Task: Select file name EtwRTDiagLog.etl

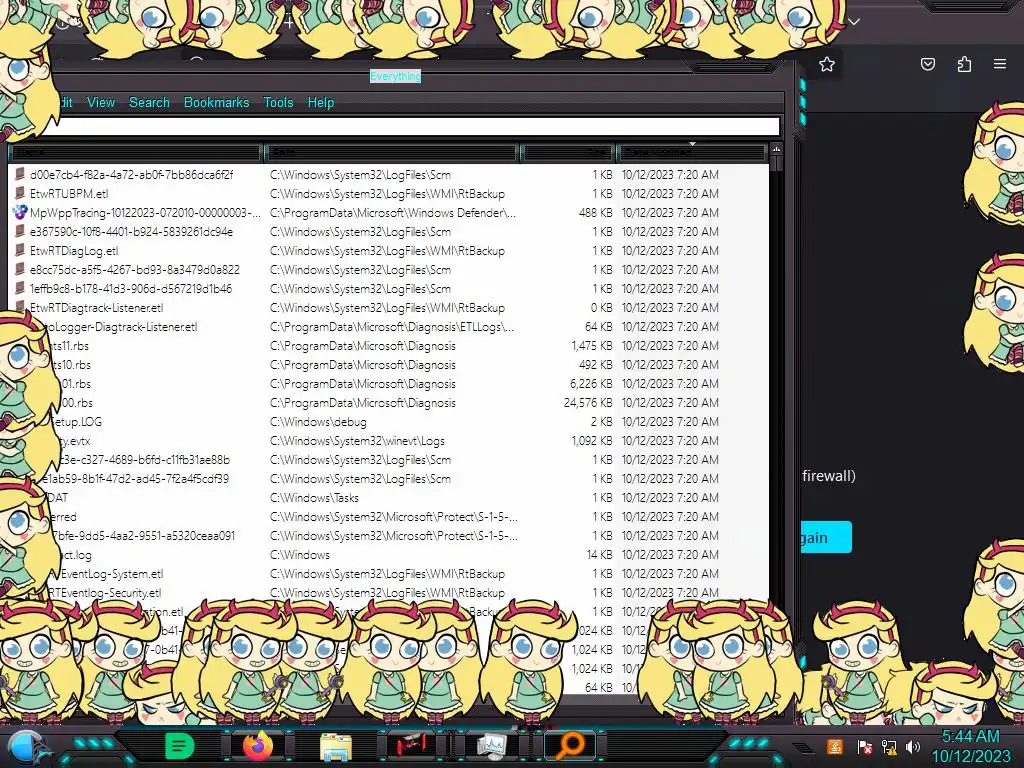Action: tap(74, 251)
